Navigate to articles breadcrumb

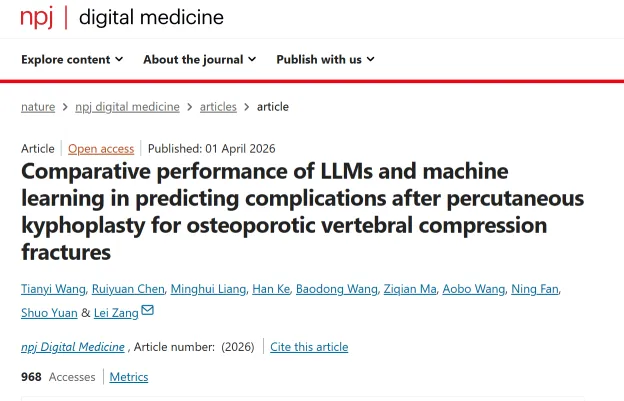[x=218, y=107]
